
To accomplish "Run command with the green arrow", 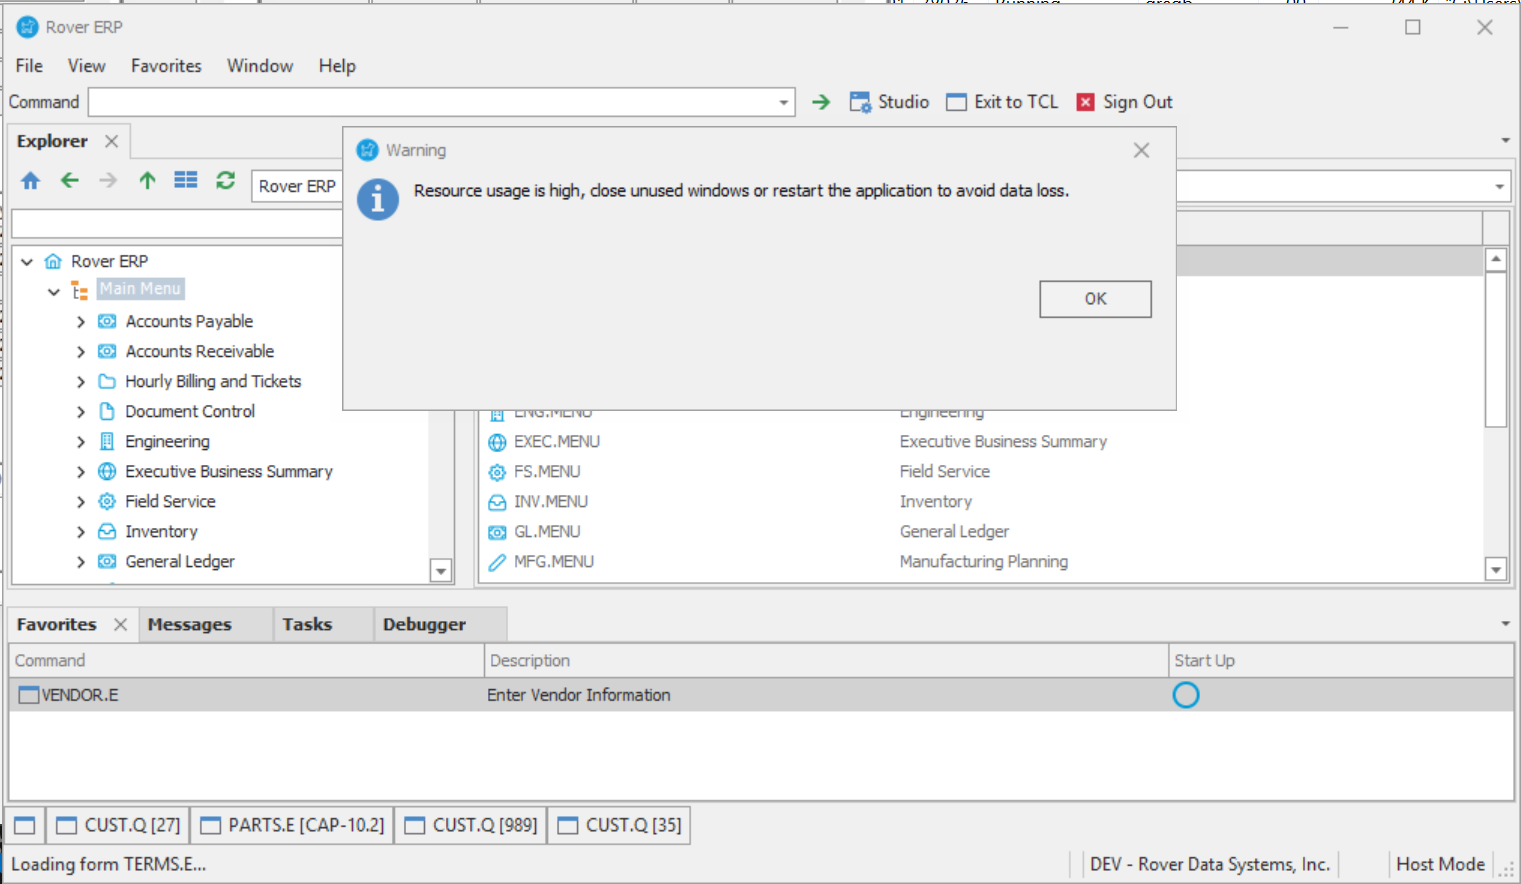I will click(821, 102).
